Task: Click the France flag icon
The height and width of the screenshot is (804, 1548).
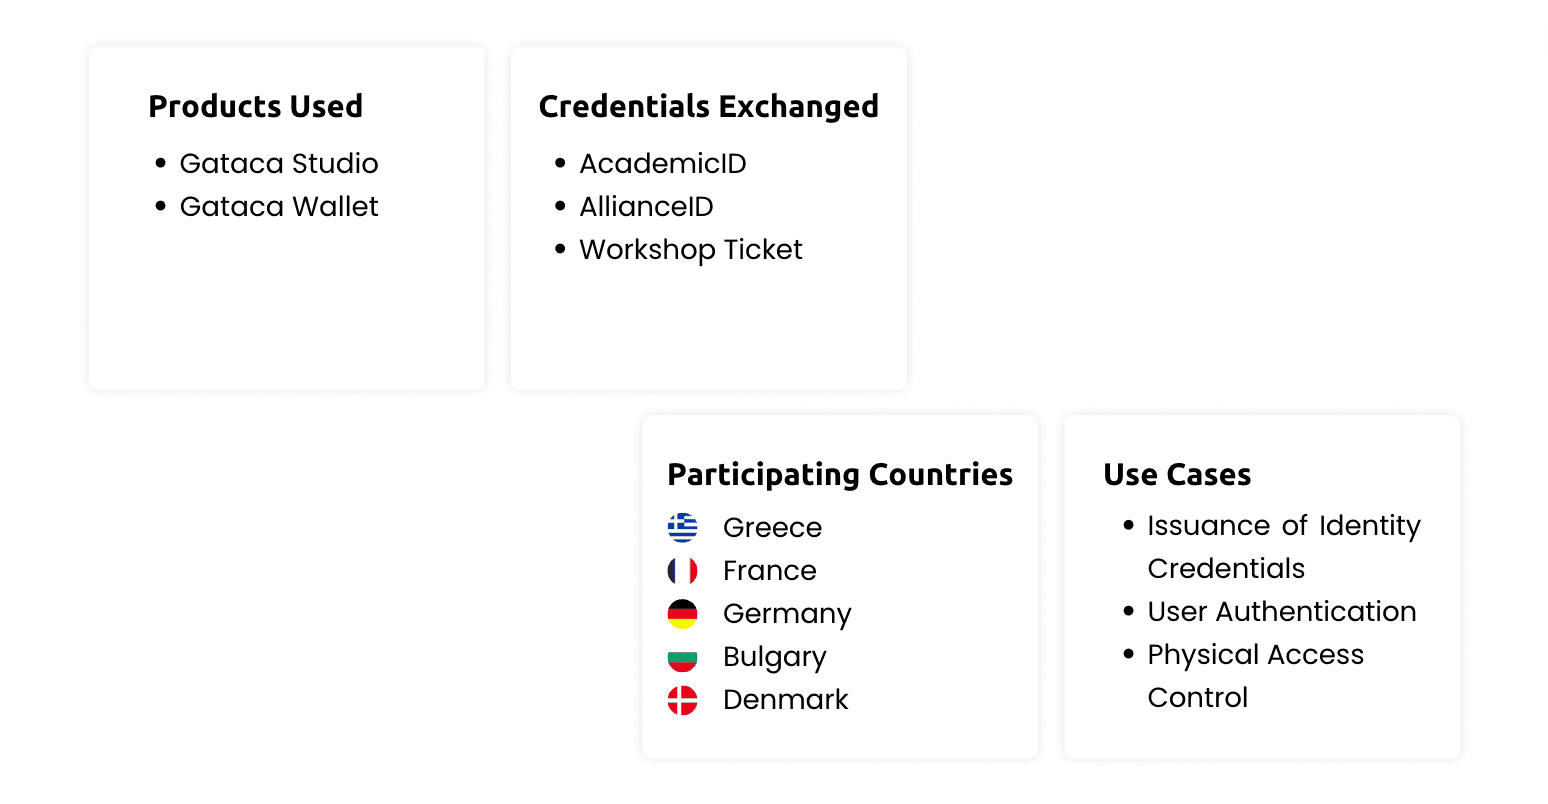Action: [x=683, y=570]
